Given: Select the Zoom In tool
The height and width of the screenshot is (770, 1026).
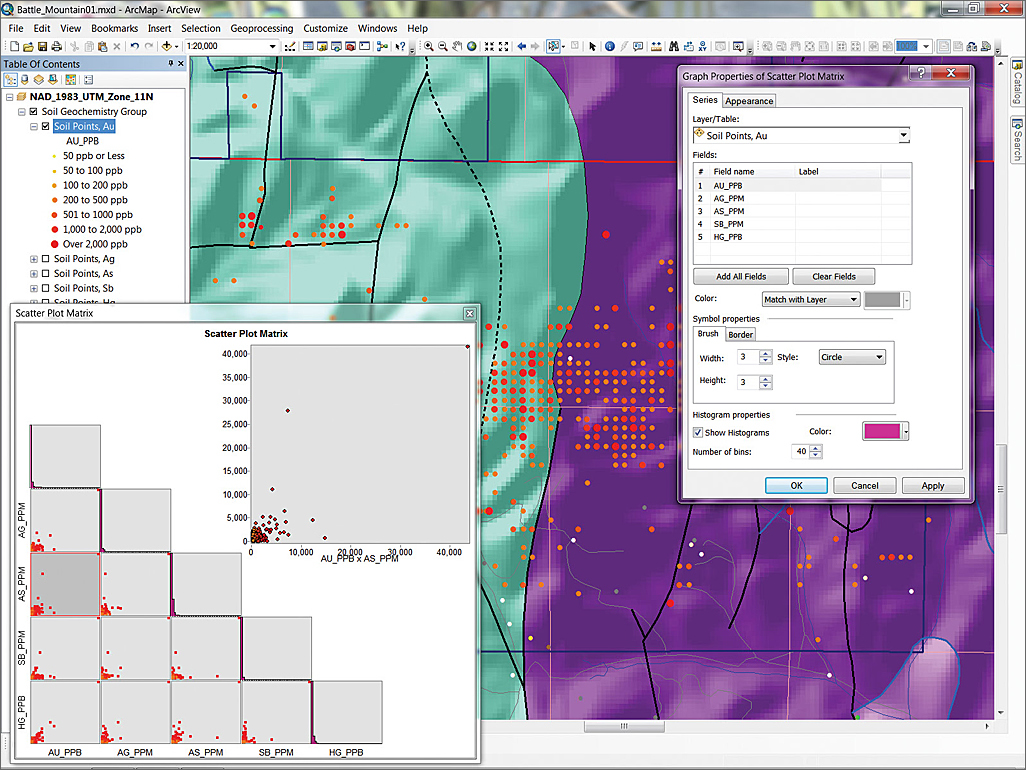Looking at the screenshot, I should coord(429,47).
